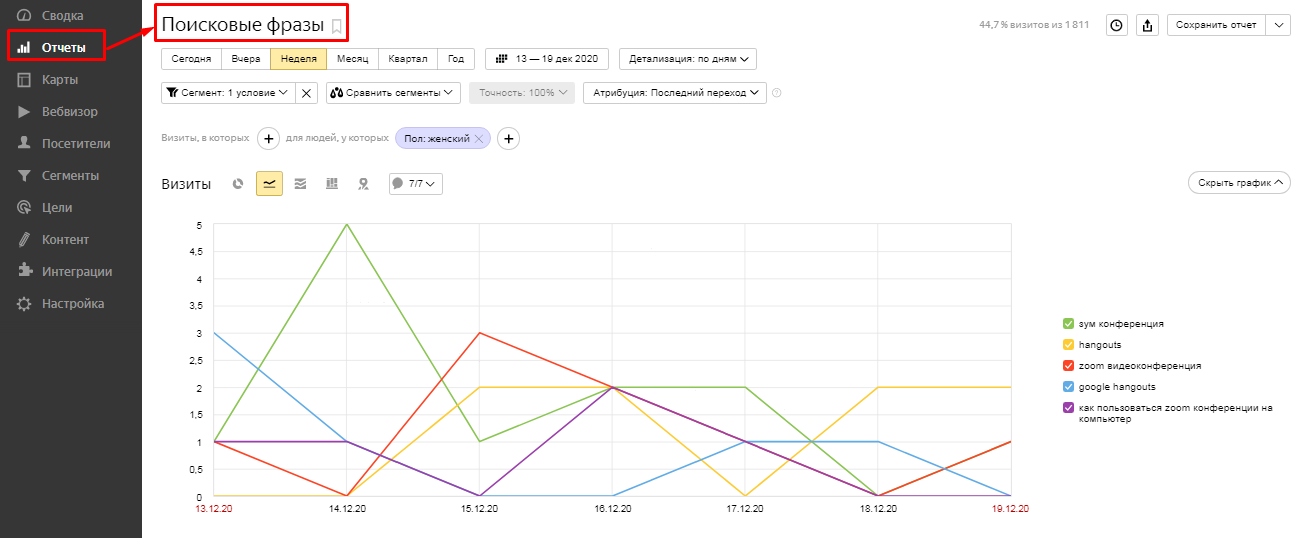1299x538 pixels.
Task: Open the date range 13 — 19 дек 2020
Action: point(547,59)
